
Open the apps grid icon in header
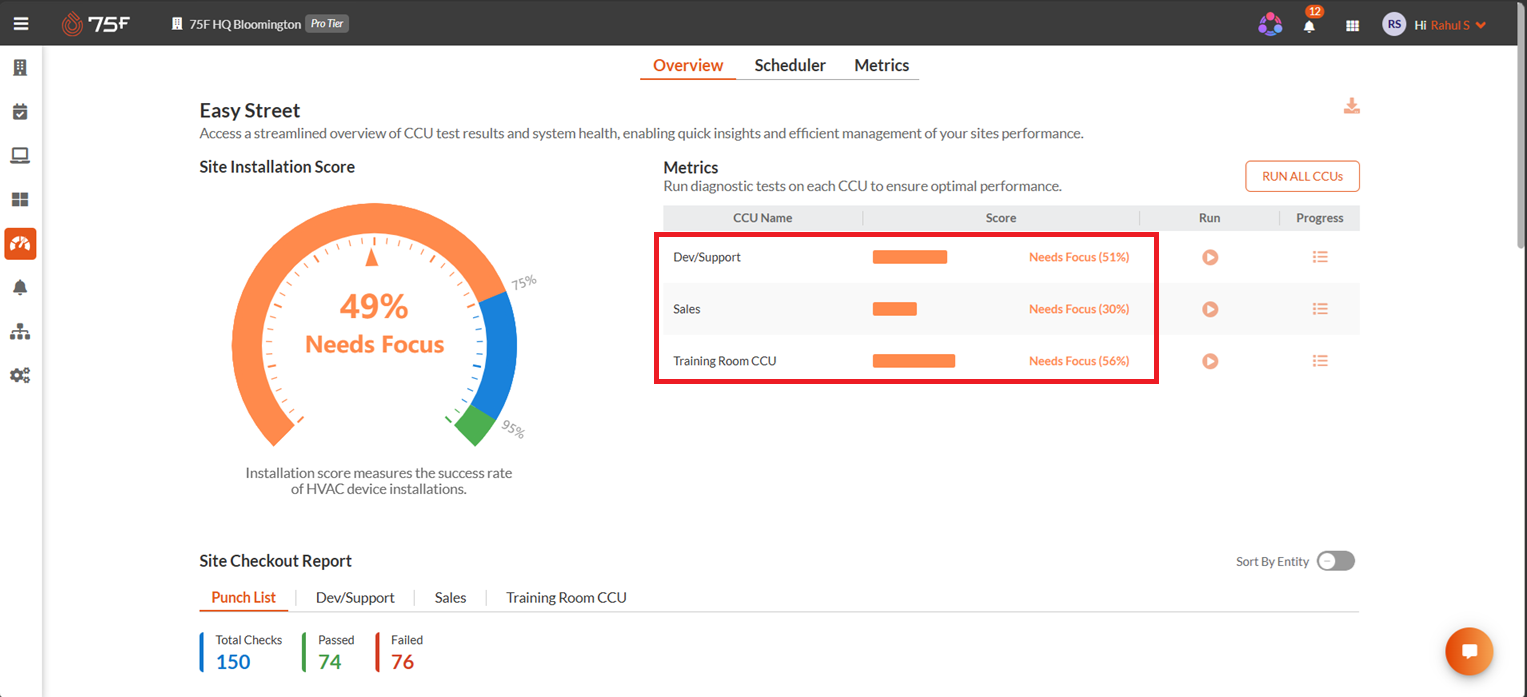click(x=1352, y=25)
